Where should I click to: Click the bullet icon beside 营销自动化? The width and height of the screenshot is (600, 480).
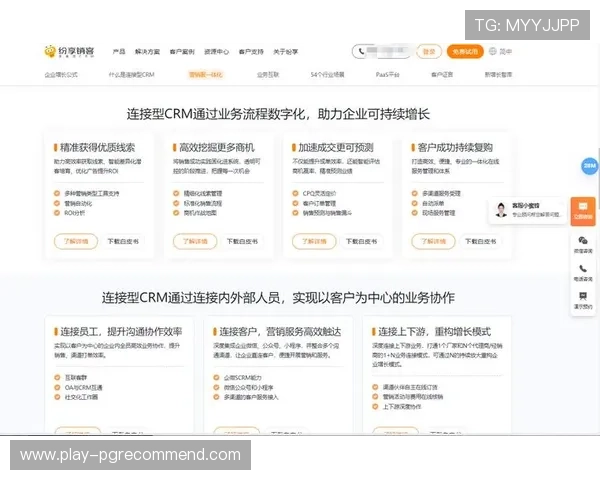click(57, 203)
